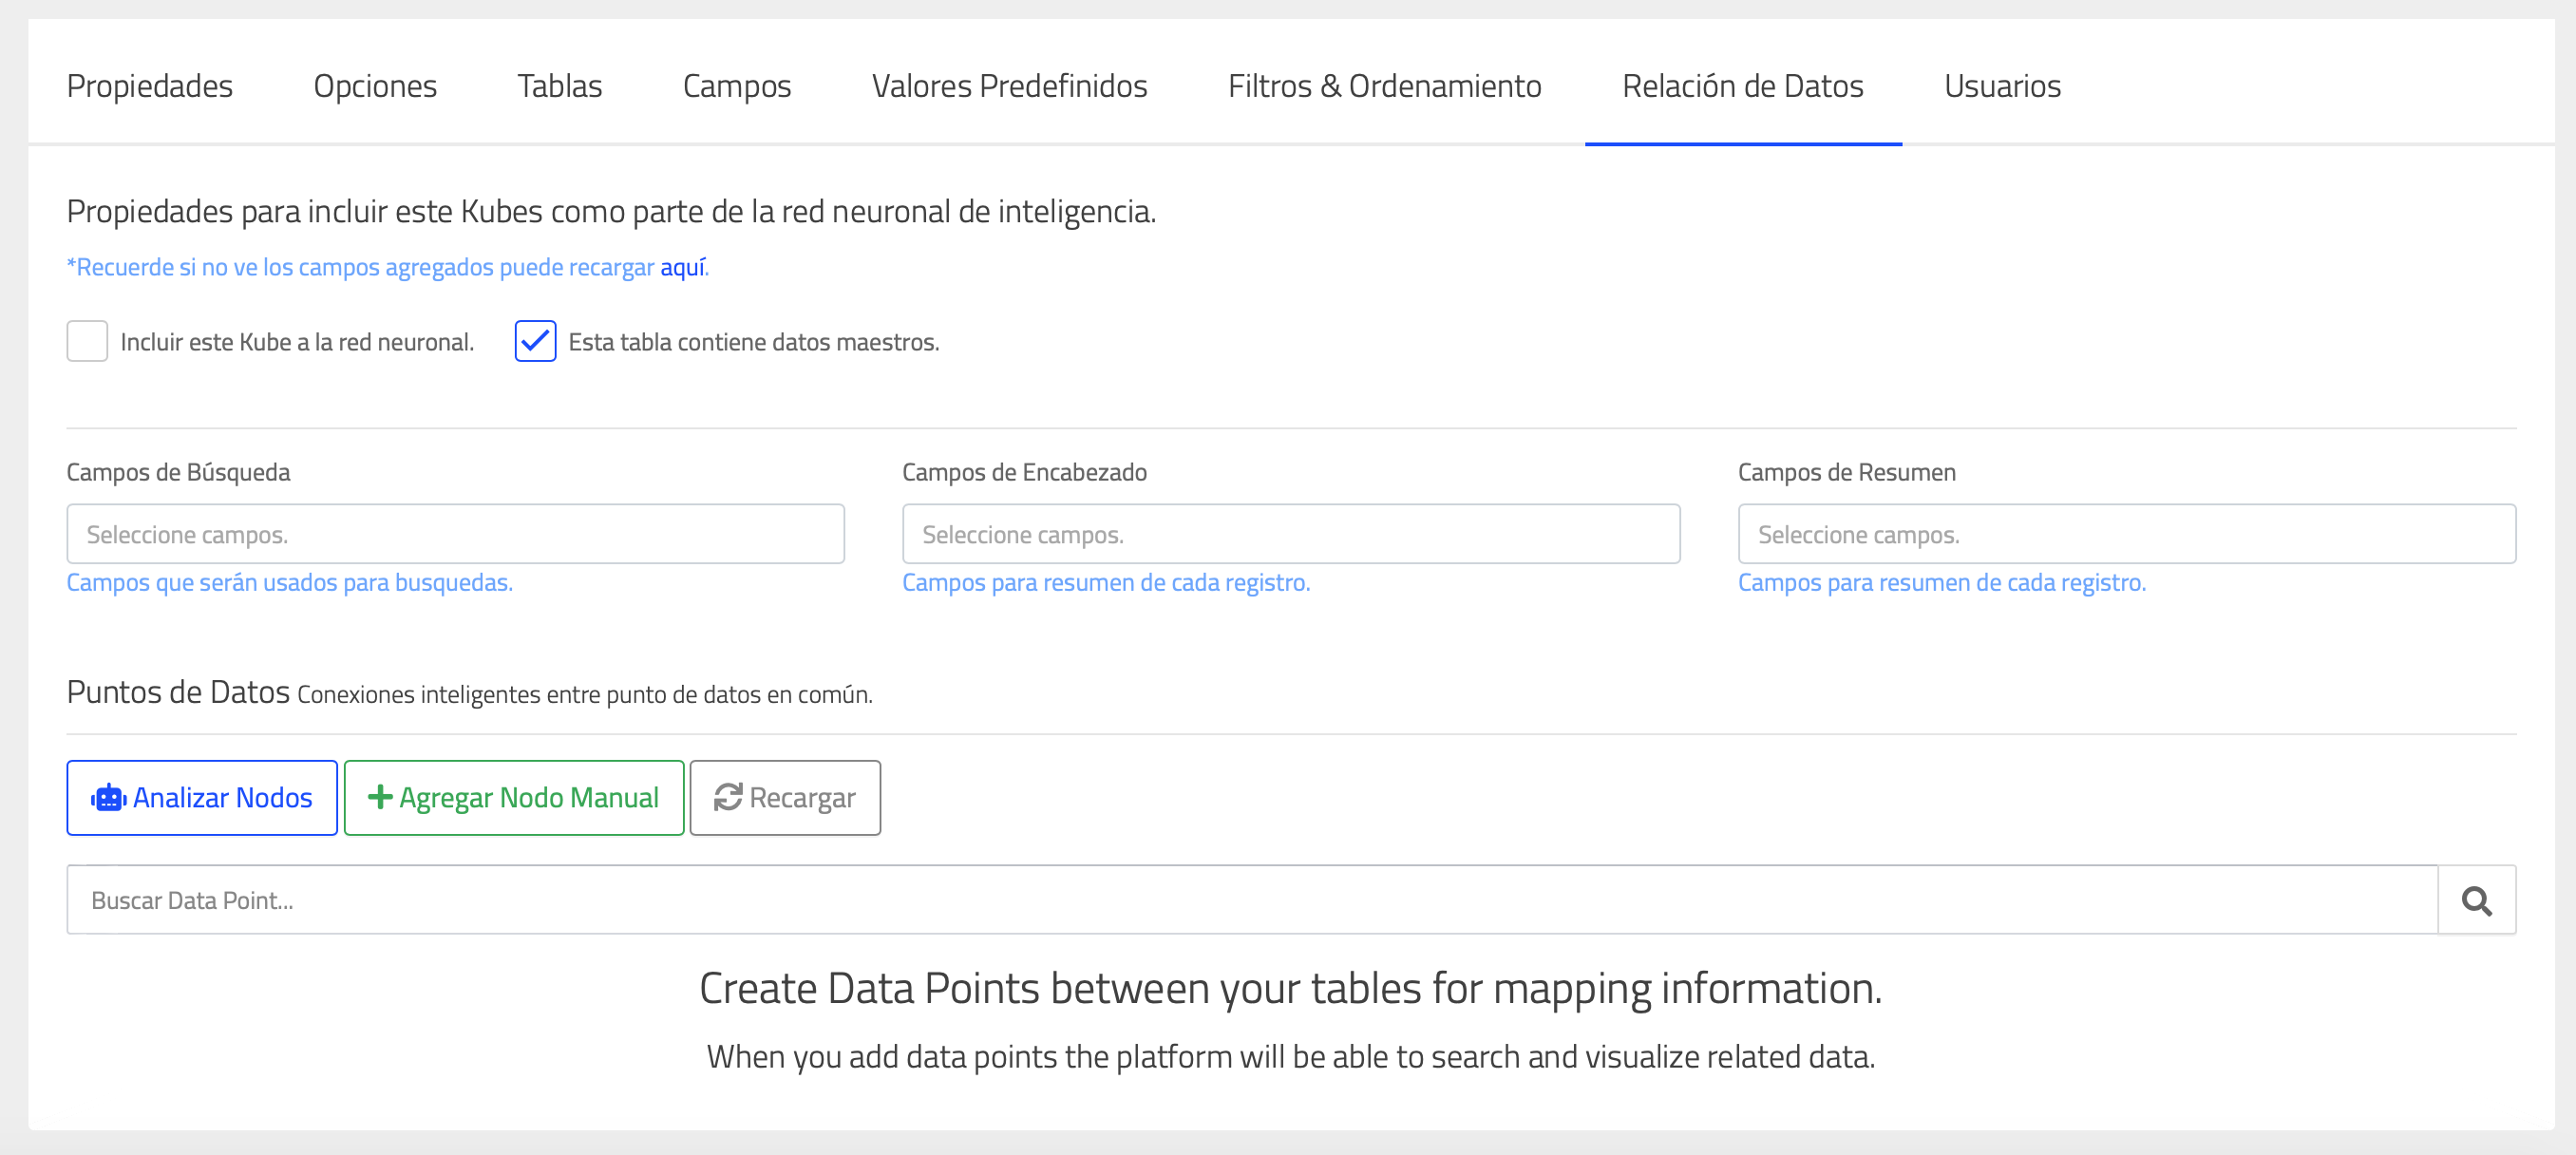Click in the Buscar Data Point field
Viewport: 2576px width, 1155px height.
[1250, 901]
